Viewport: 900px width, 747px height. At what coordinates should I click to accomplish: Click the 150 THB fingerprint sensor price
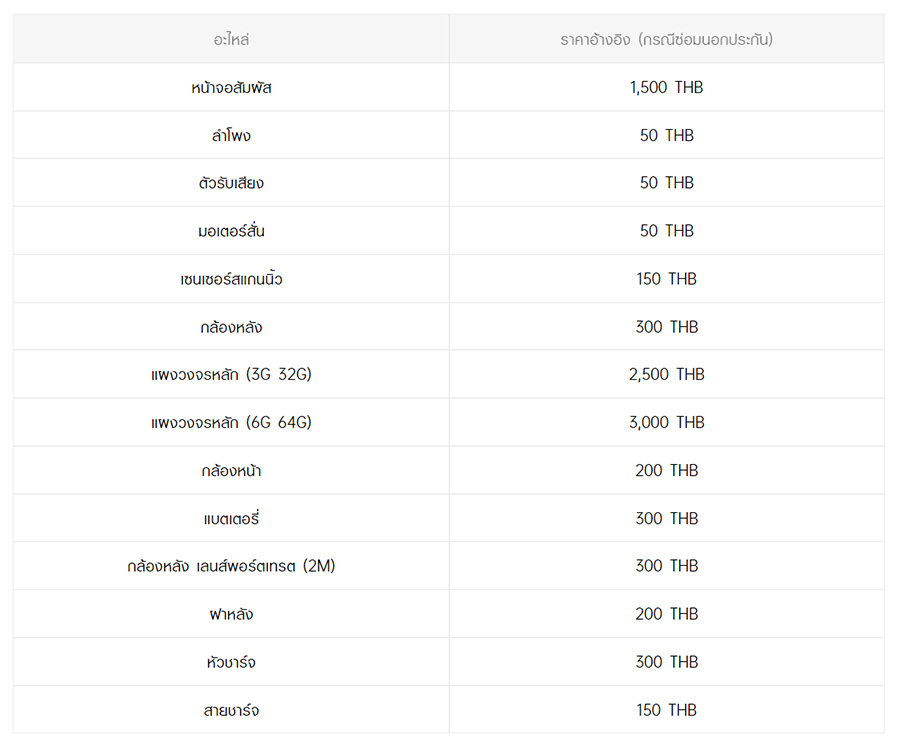click(x=666, y=279)
